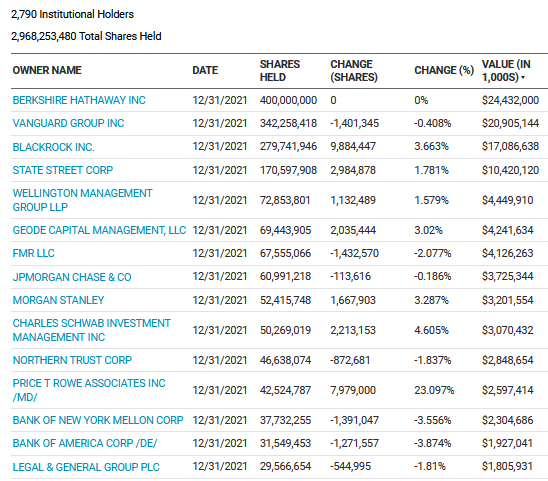This screenshot has width=548, height=481.
Task: Open Legal & General Group PLC link
Action: click(86, 467)
